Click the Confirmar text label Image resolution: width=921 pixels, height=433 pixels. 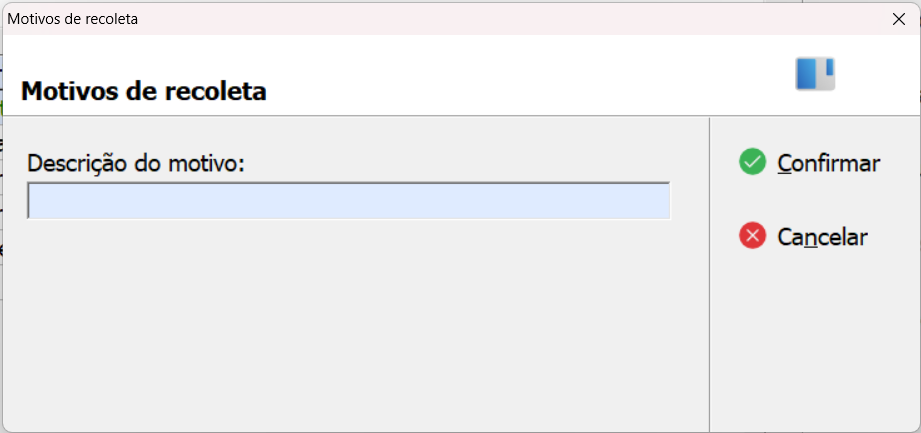pos(829,163)
